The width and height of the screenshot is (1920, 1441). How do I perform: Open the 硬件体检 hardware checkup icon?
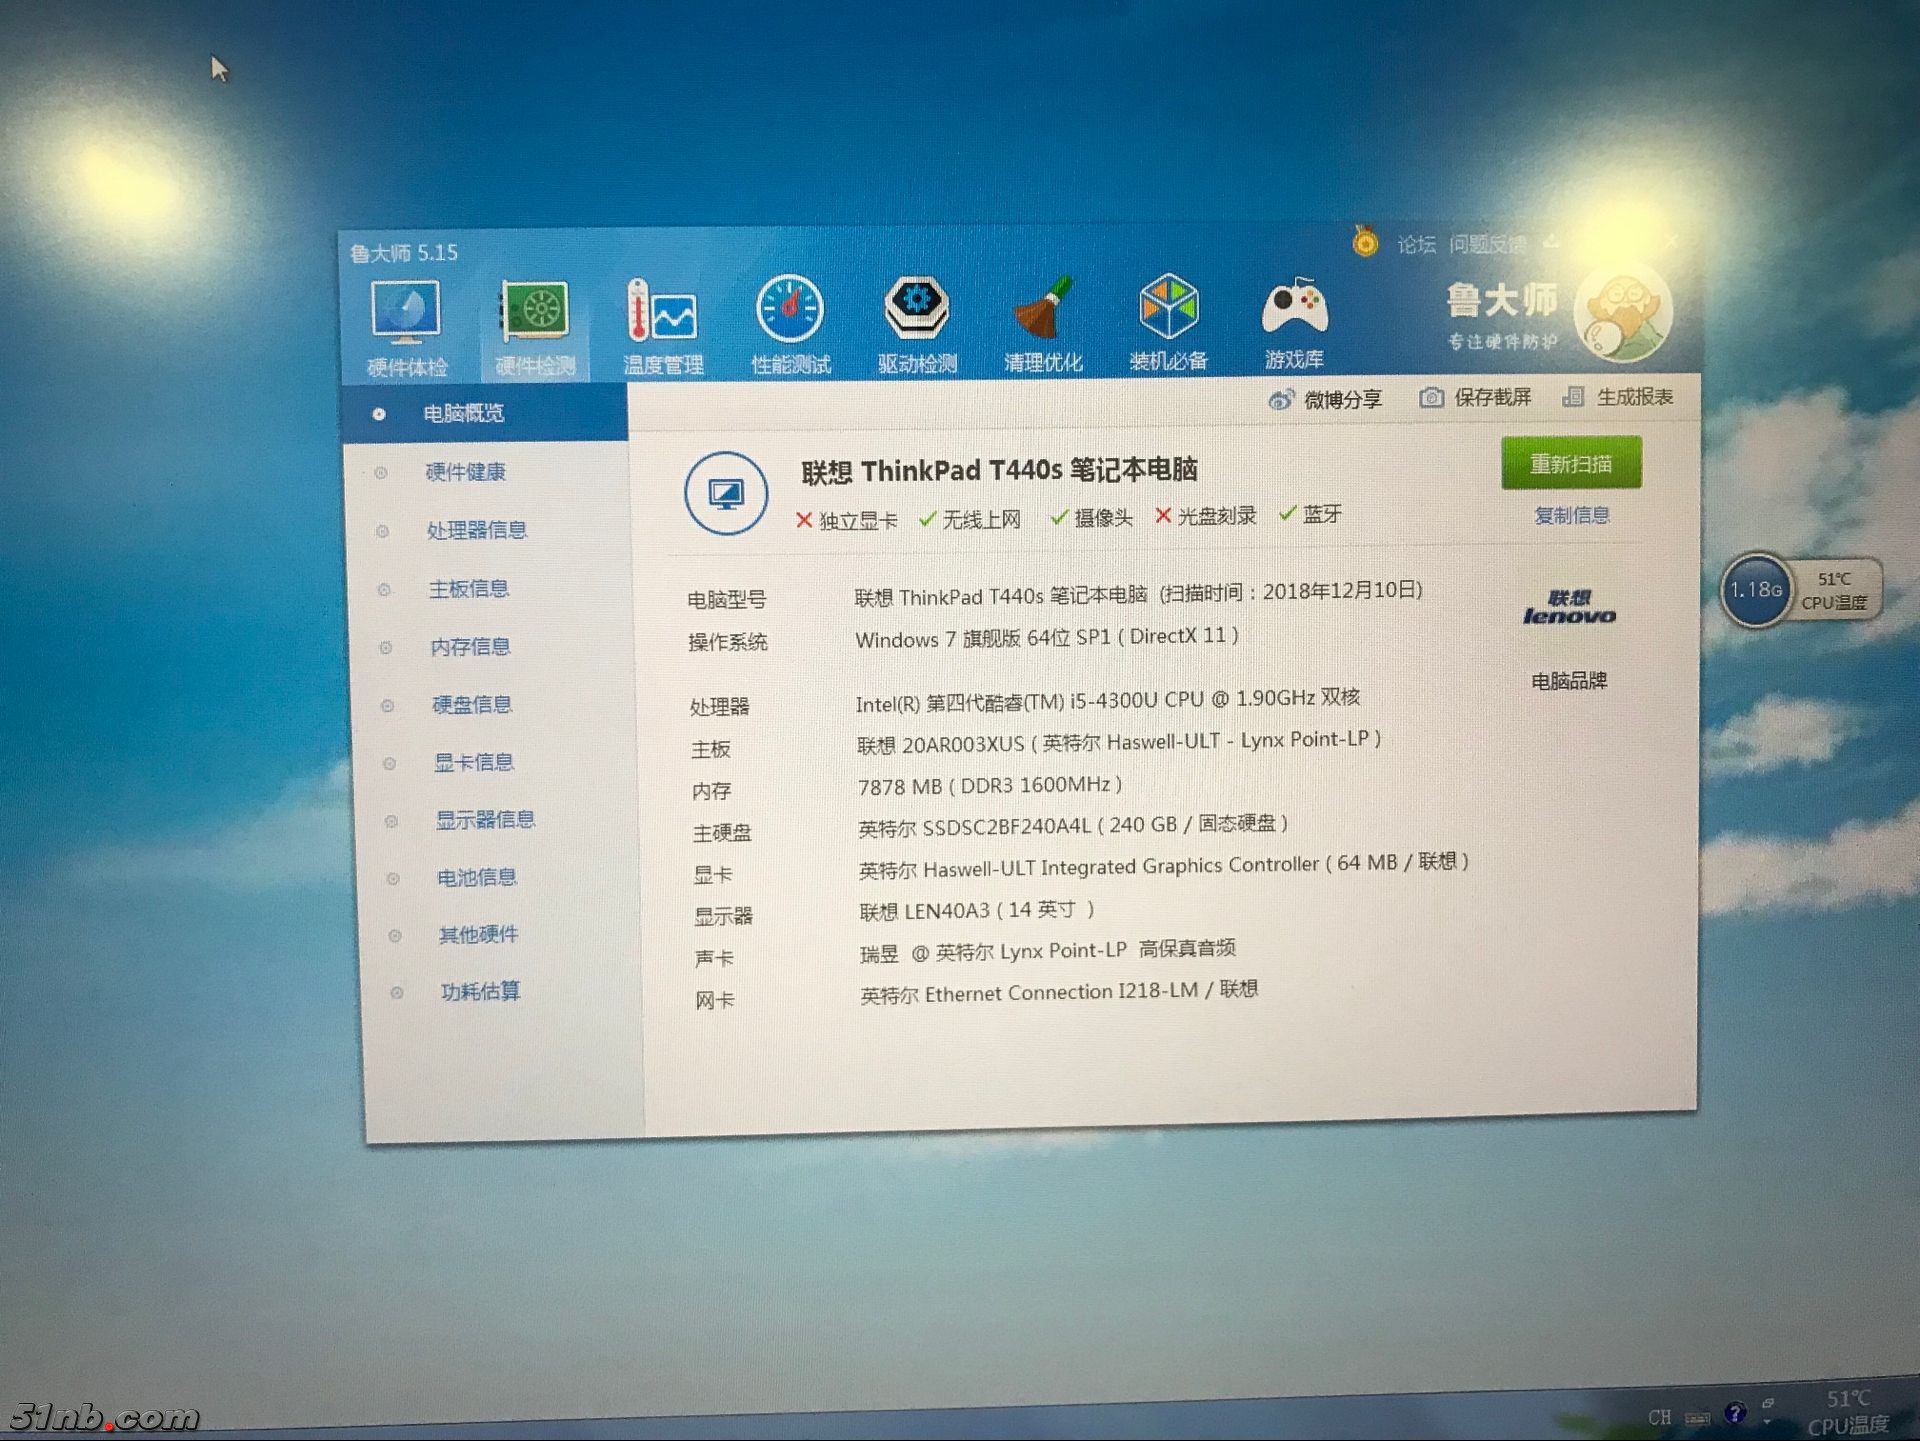(x=406, y=314)
